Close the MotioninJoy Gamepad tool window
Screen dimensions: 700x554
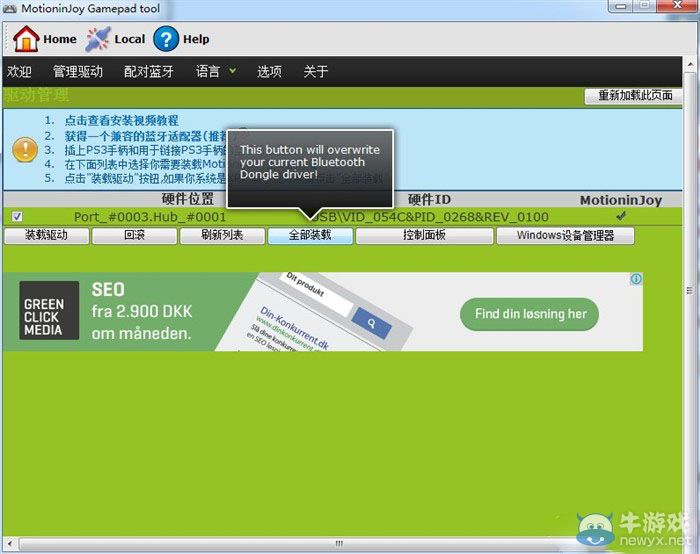pos(678,5)
